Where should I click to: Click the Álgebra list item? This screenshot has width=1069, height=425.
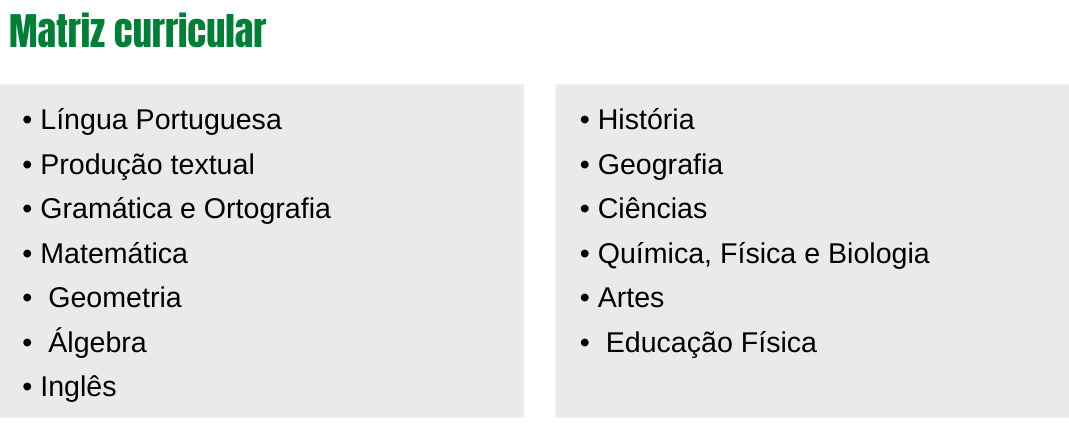click(97, 342)
